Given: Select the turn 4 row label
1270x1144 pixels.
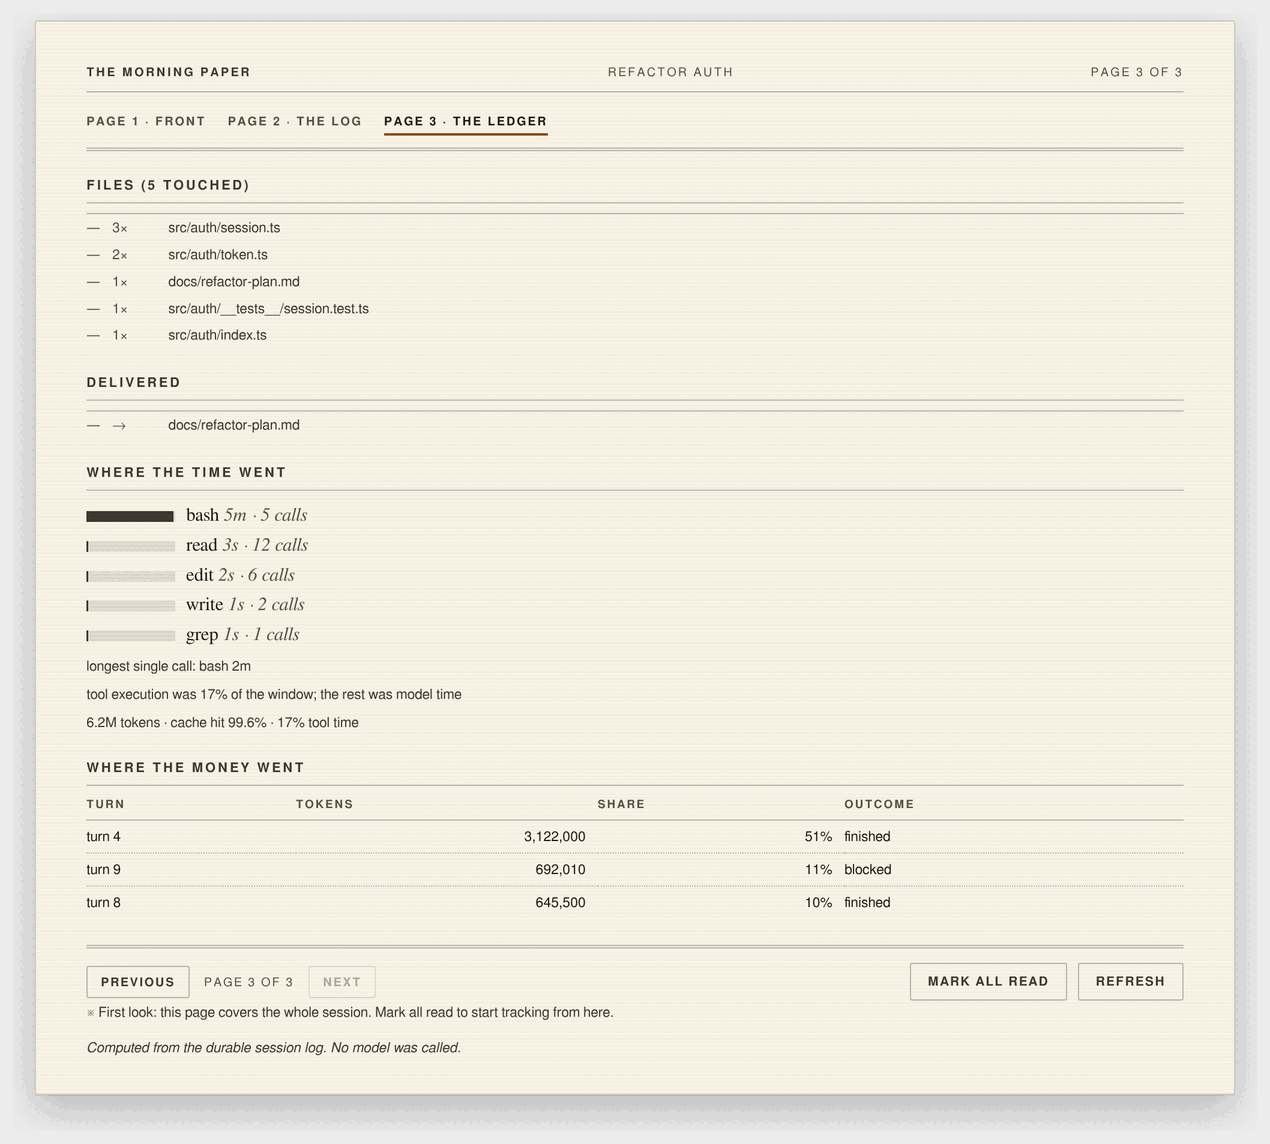Looking at the screenshot, I should coord(104,836).
